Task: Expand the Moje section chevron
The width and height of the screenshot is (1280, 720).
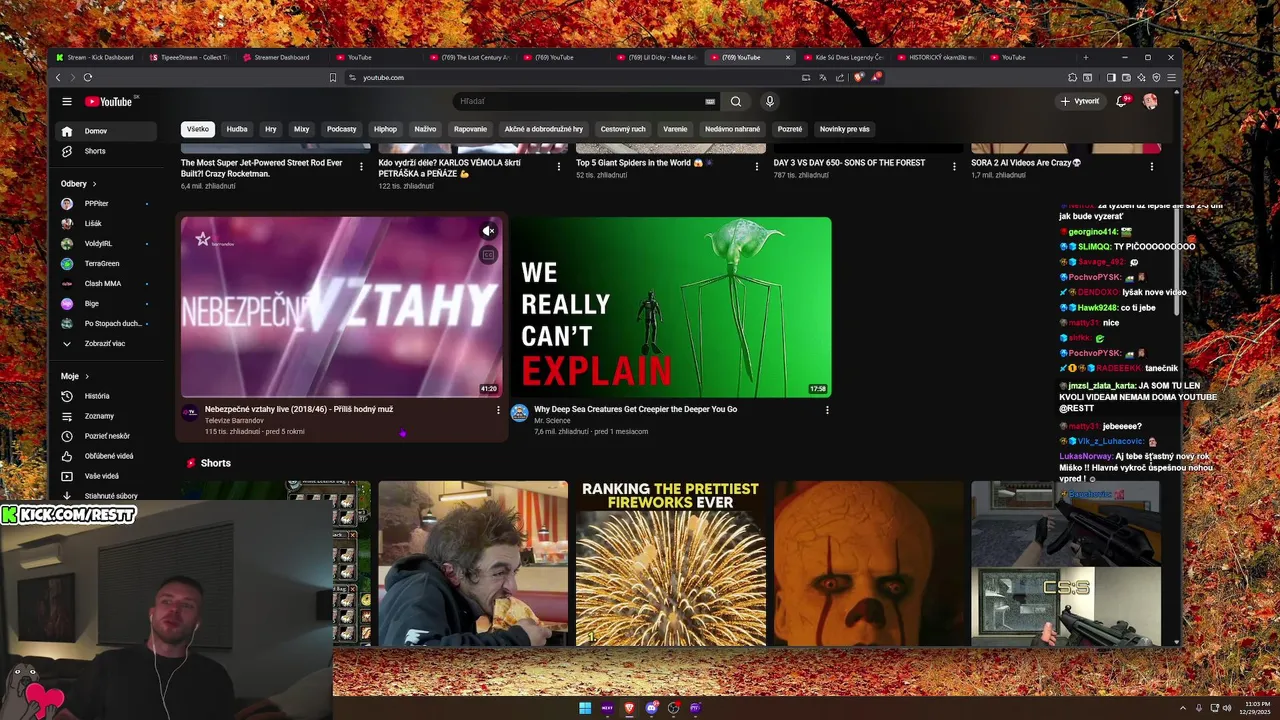Action: click(87, 376)
